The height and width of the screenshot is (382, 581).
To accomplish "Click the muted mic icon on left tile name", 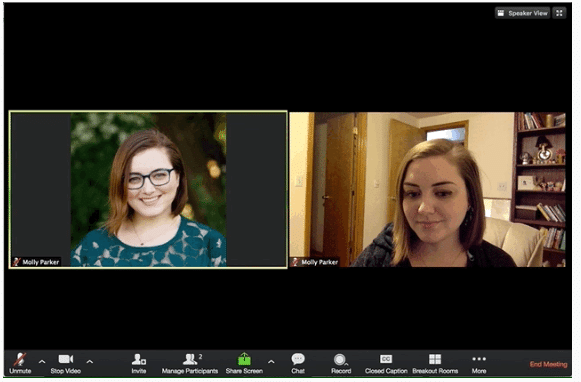I will (16, 262).
